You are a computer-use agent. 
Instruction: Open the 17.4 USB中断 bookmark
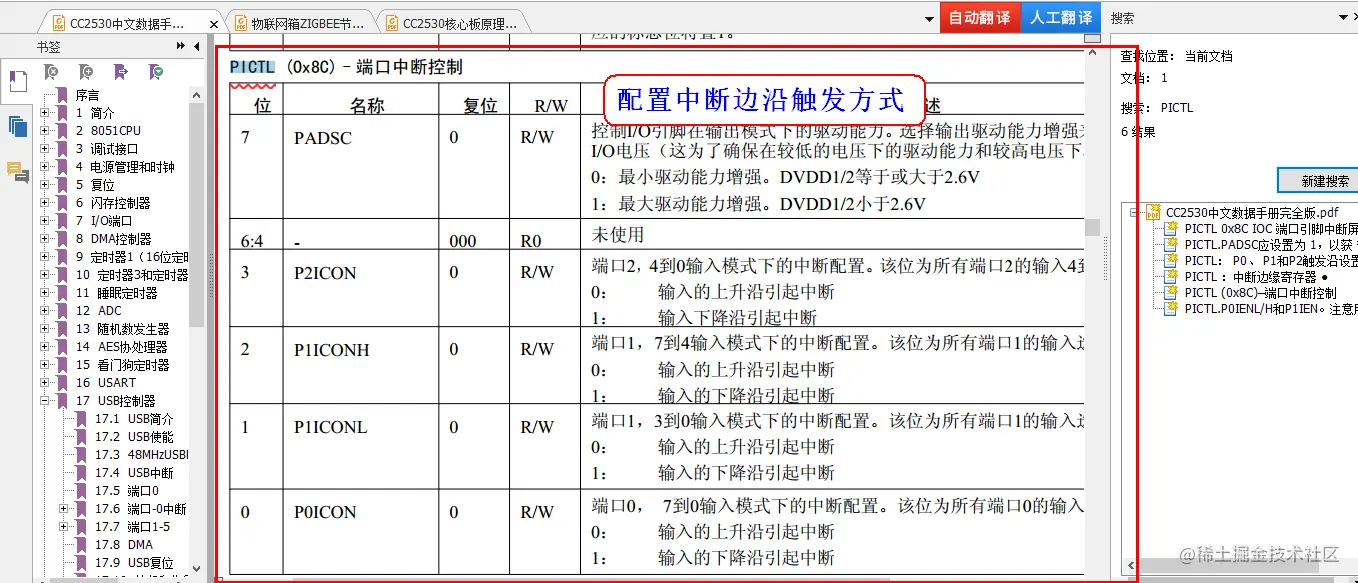(x=134, y=473)
